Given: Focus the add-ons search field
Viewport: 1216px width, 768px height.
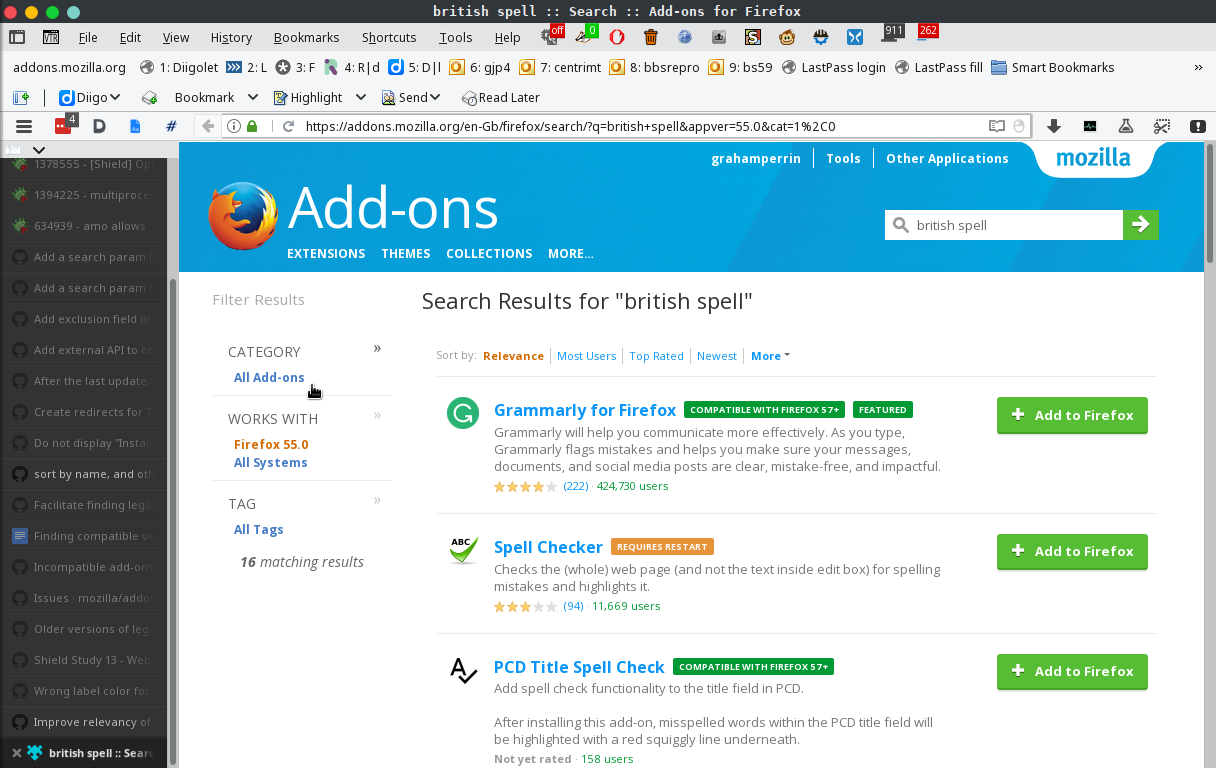Looking at the screenshot, I should pos(1004,225).
